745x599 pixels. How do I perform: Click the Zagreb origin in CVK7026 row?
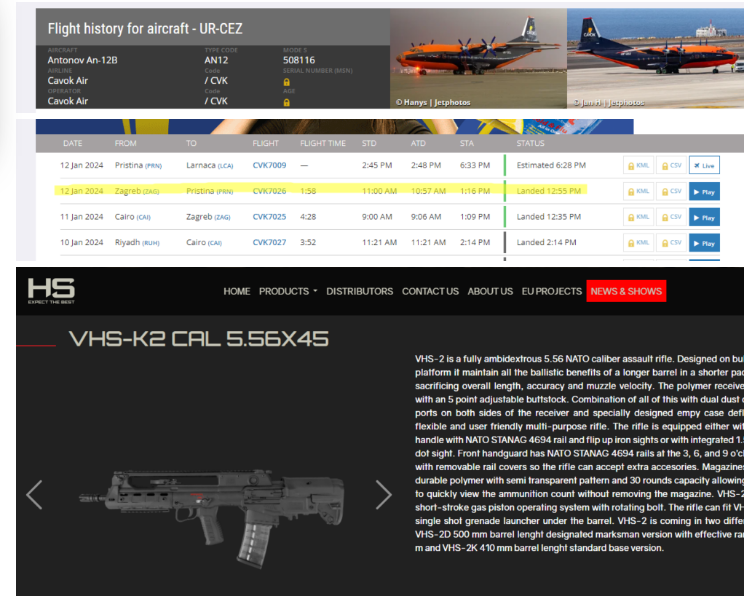137,191
